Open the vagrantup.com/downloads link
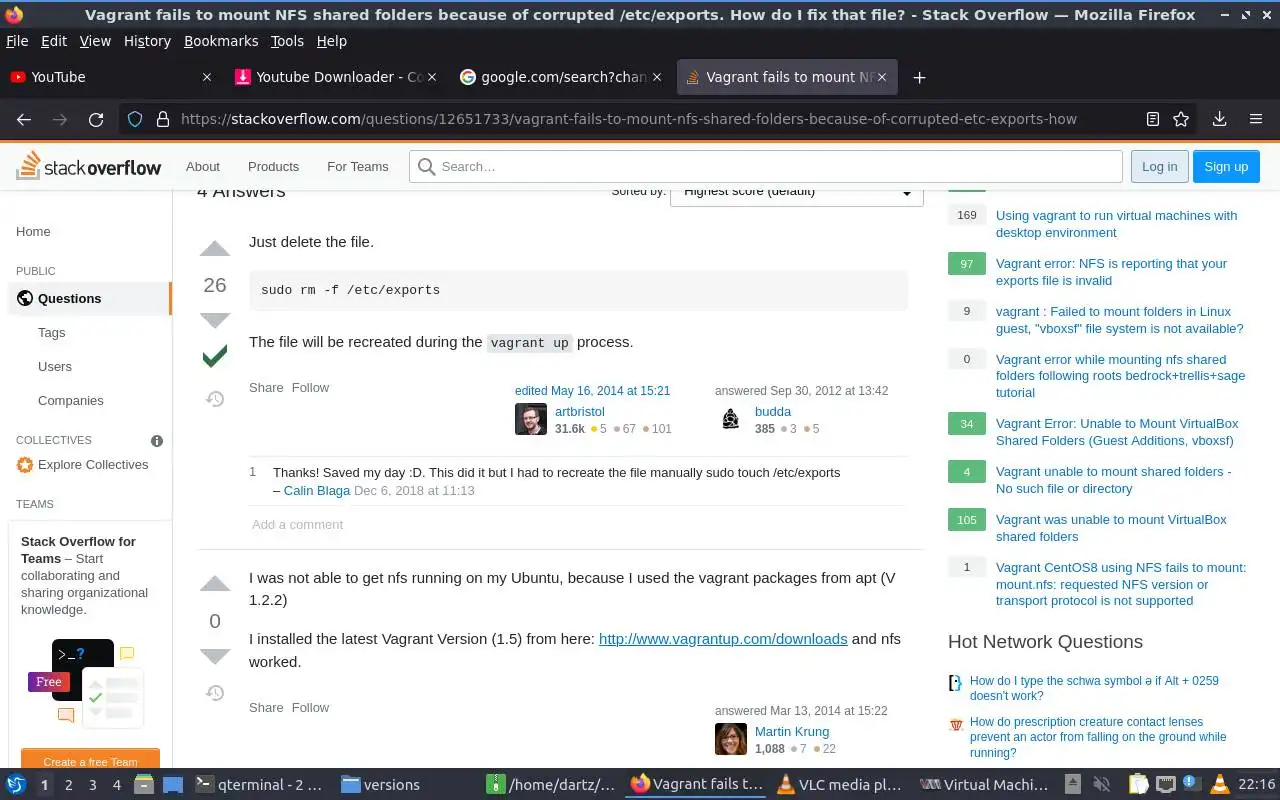This screenshot has width=1280, height=800. [723, 638]
